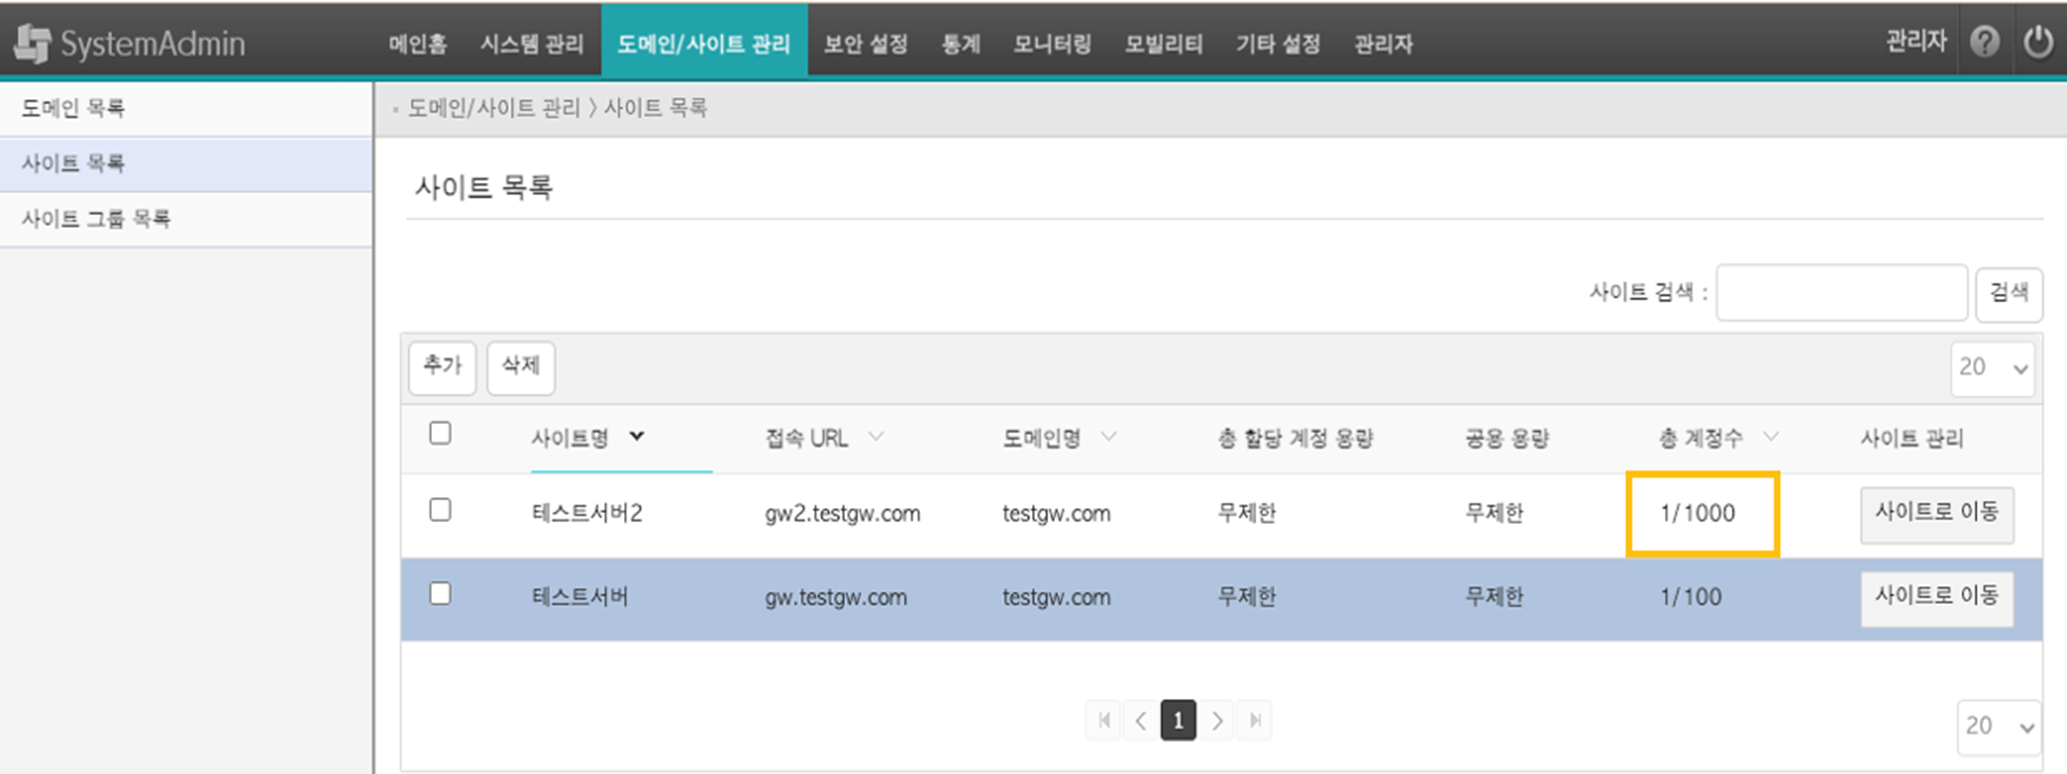
Task: Select 사이트 그룹 목록 in sidebar
Action: tap(96, 219)
